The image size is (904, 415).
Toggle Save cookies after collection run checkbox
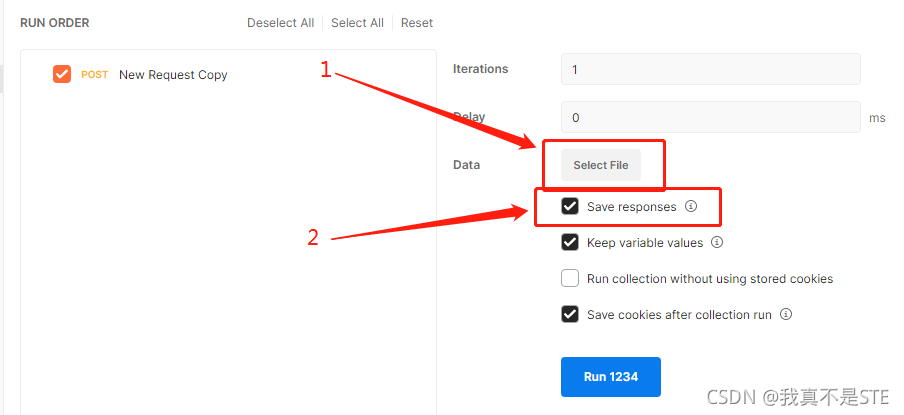570,314
